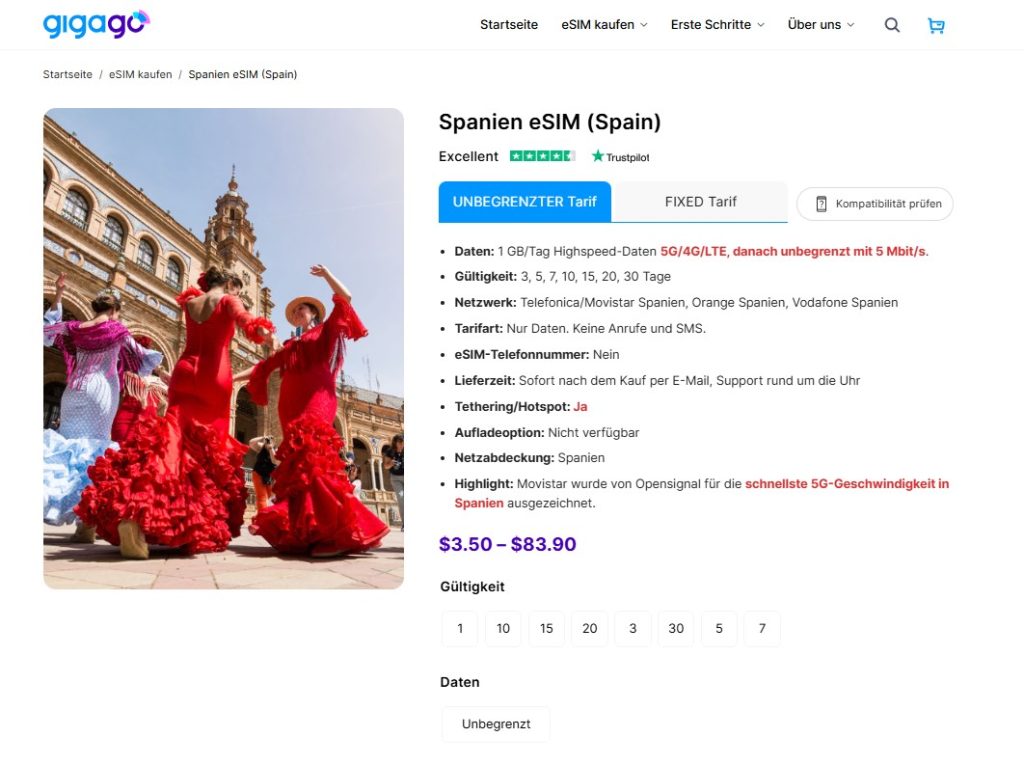The image size is (1024, 764).
Task: Select validity option 3 days
Action: click(x=633, y=628)
